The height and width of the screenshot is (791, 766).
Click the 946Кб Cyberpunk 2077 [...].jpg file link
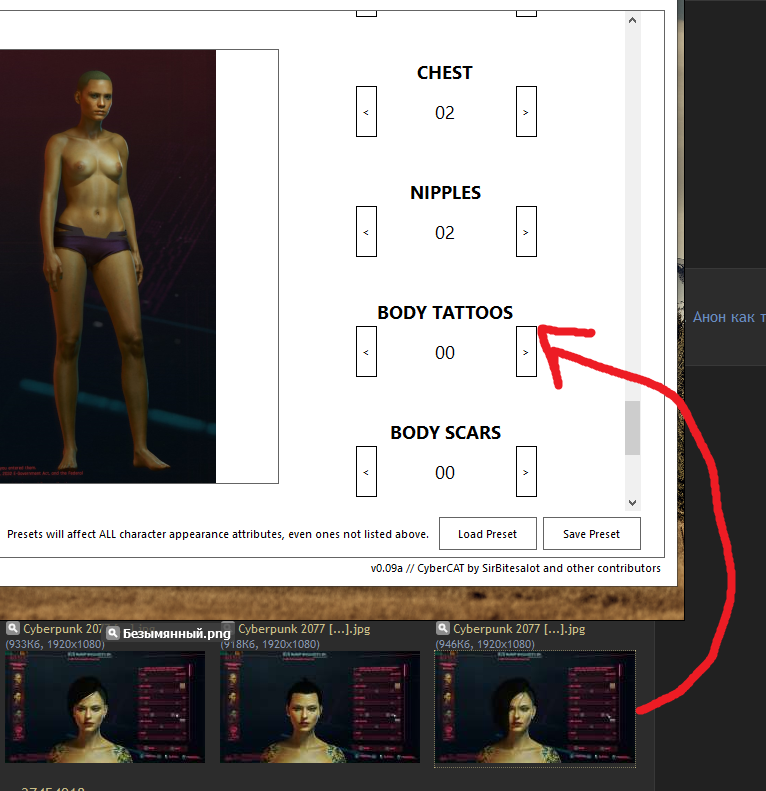point(519,629)
